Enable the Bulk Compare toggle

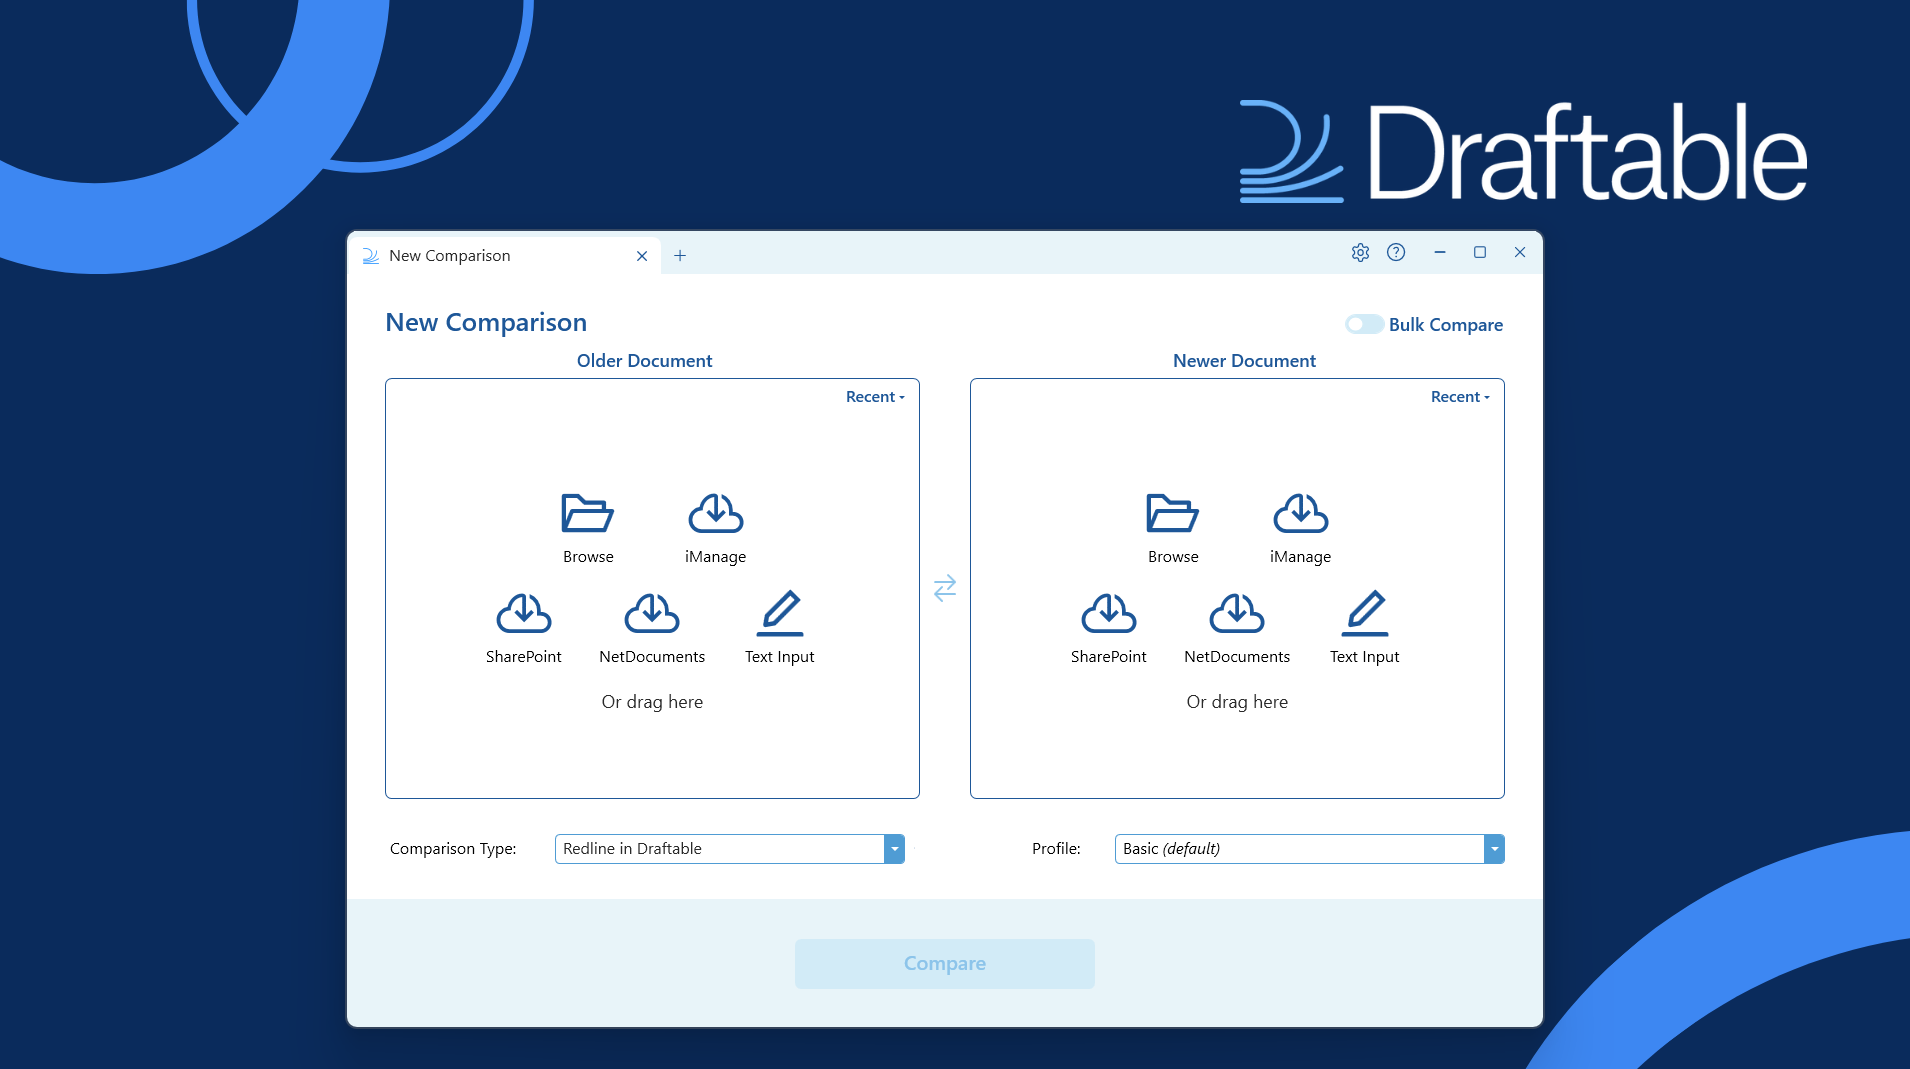click(1364, 324)
